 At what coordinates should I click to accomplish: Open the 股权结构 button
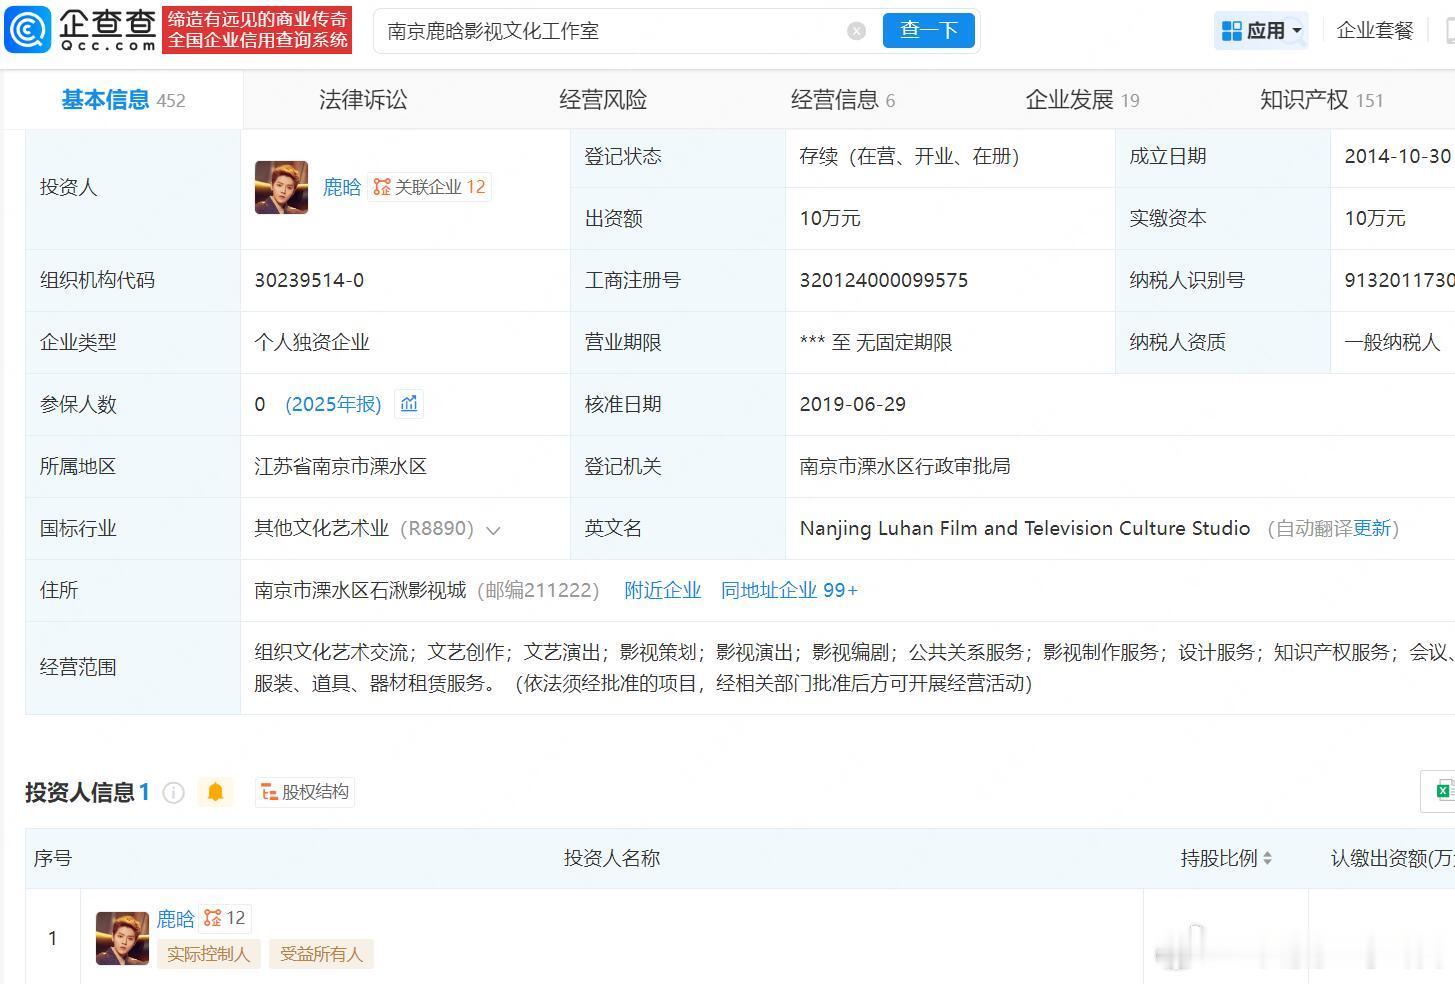click(x=305, y=792)
